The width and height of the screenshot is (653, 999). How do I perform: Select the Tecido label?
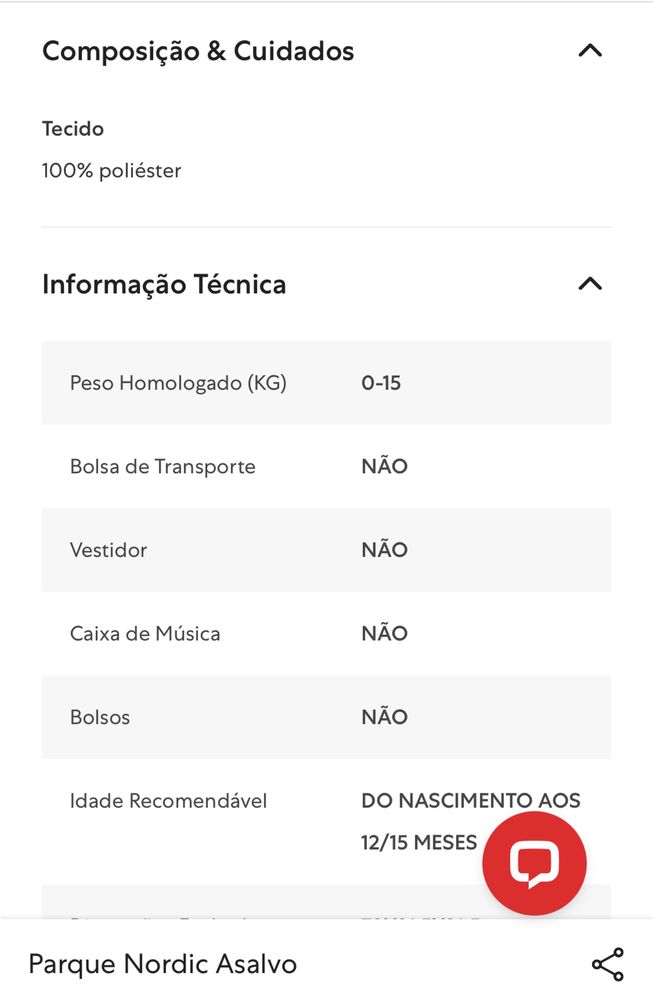point(73,129)
